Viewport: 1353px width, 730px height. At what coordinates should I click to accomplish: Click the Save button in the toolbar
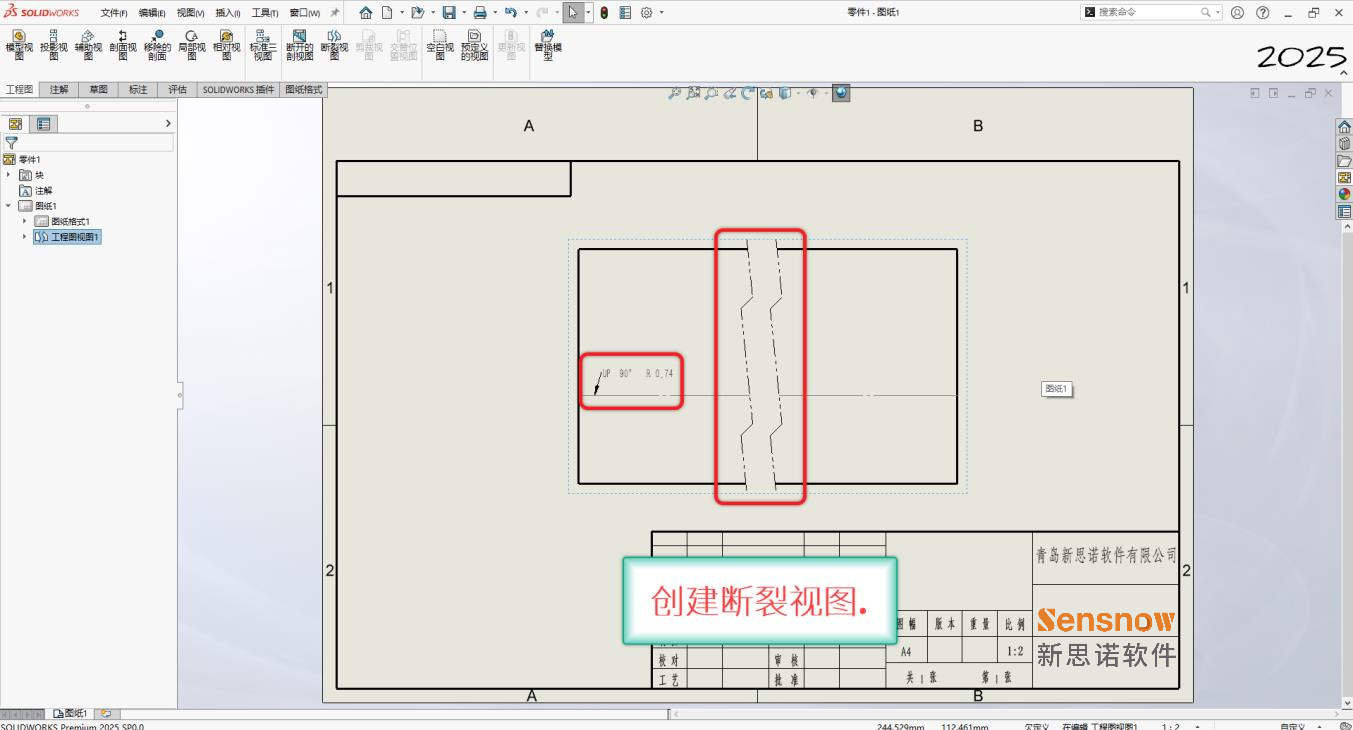[x=449, y=13]
